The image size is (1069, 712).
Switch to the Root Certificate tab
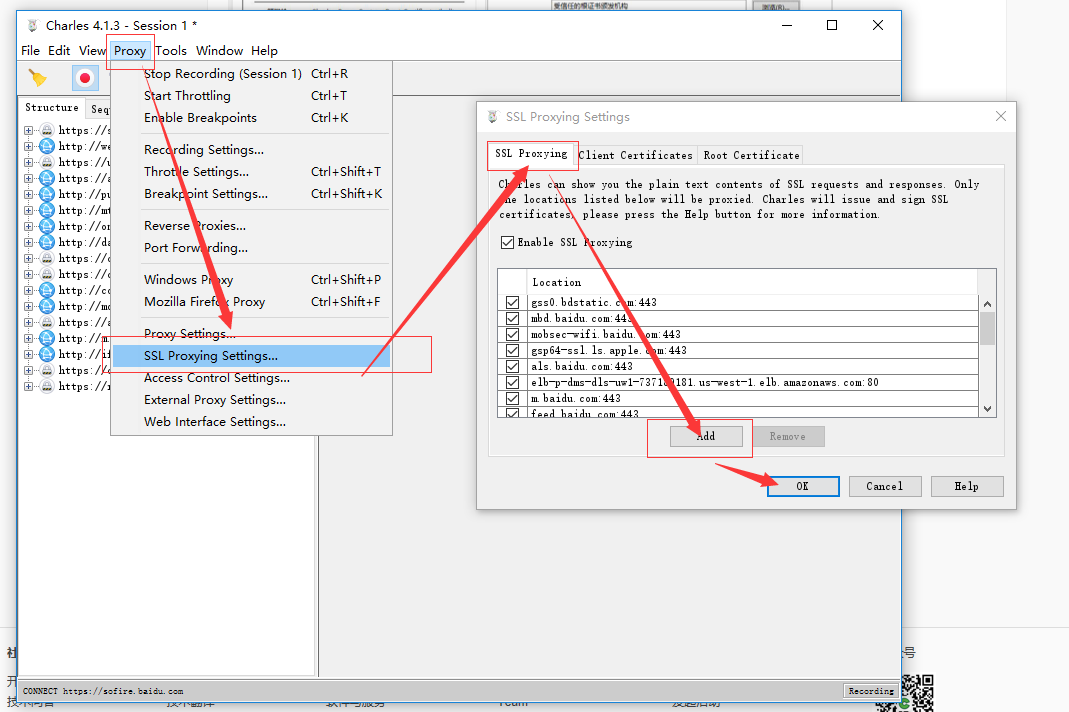pos(751,155)
